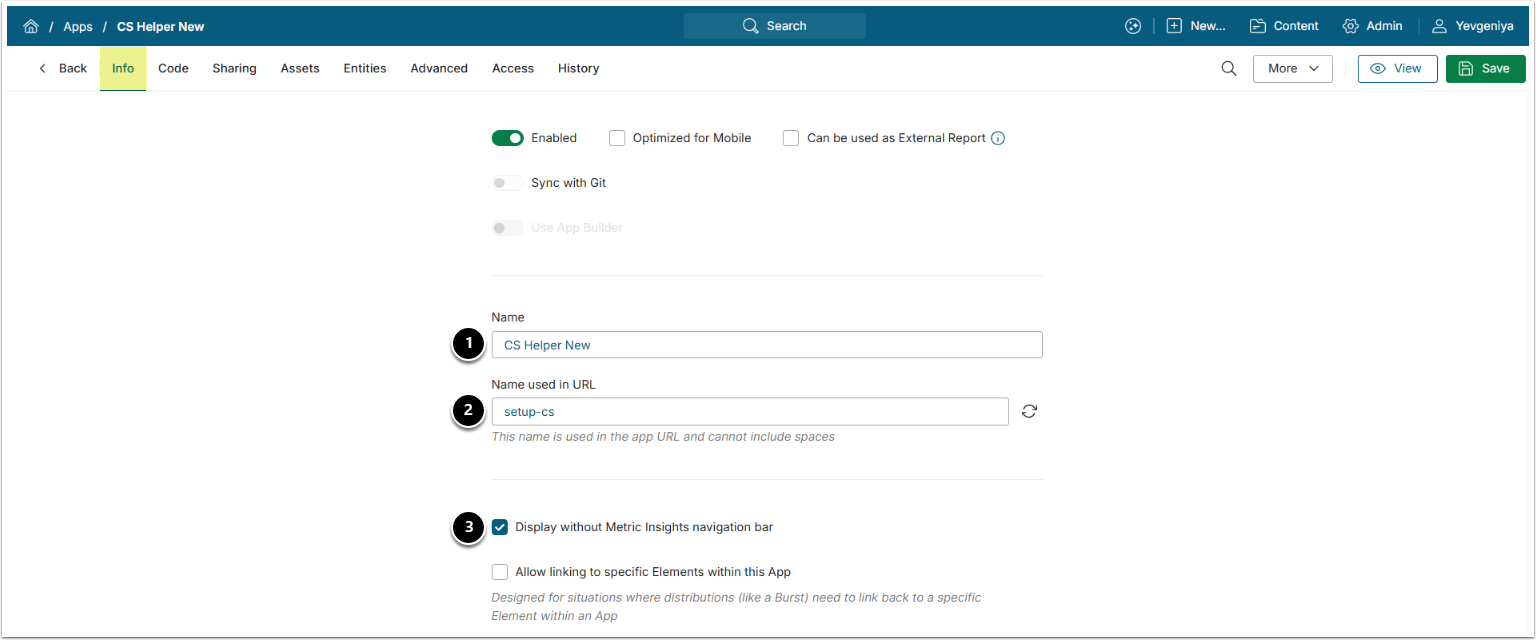Open the magnifier search icon beside More
The width and height of the screenshot is (1536, 640).
point(1229,69)
